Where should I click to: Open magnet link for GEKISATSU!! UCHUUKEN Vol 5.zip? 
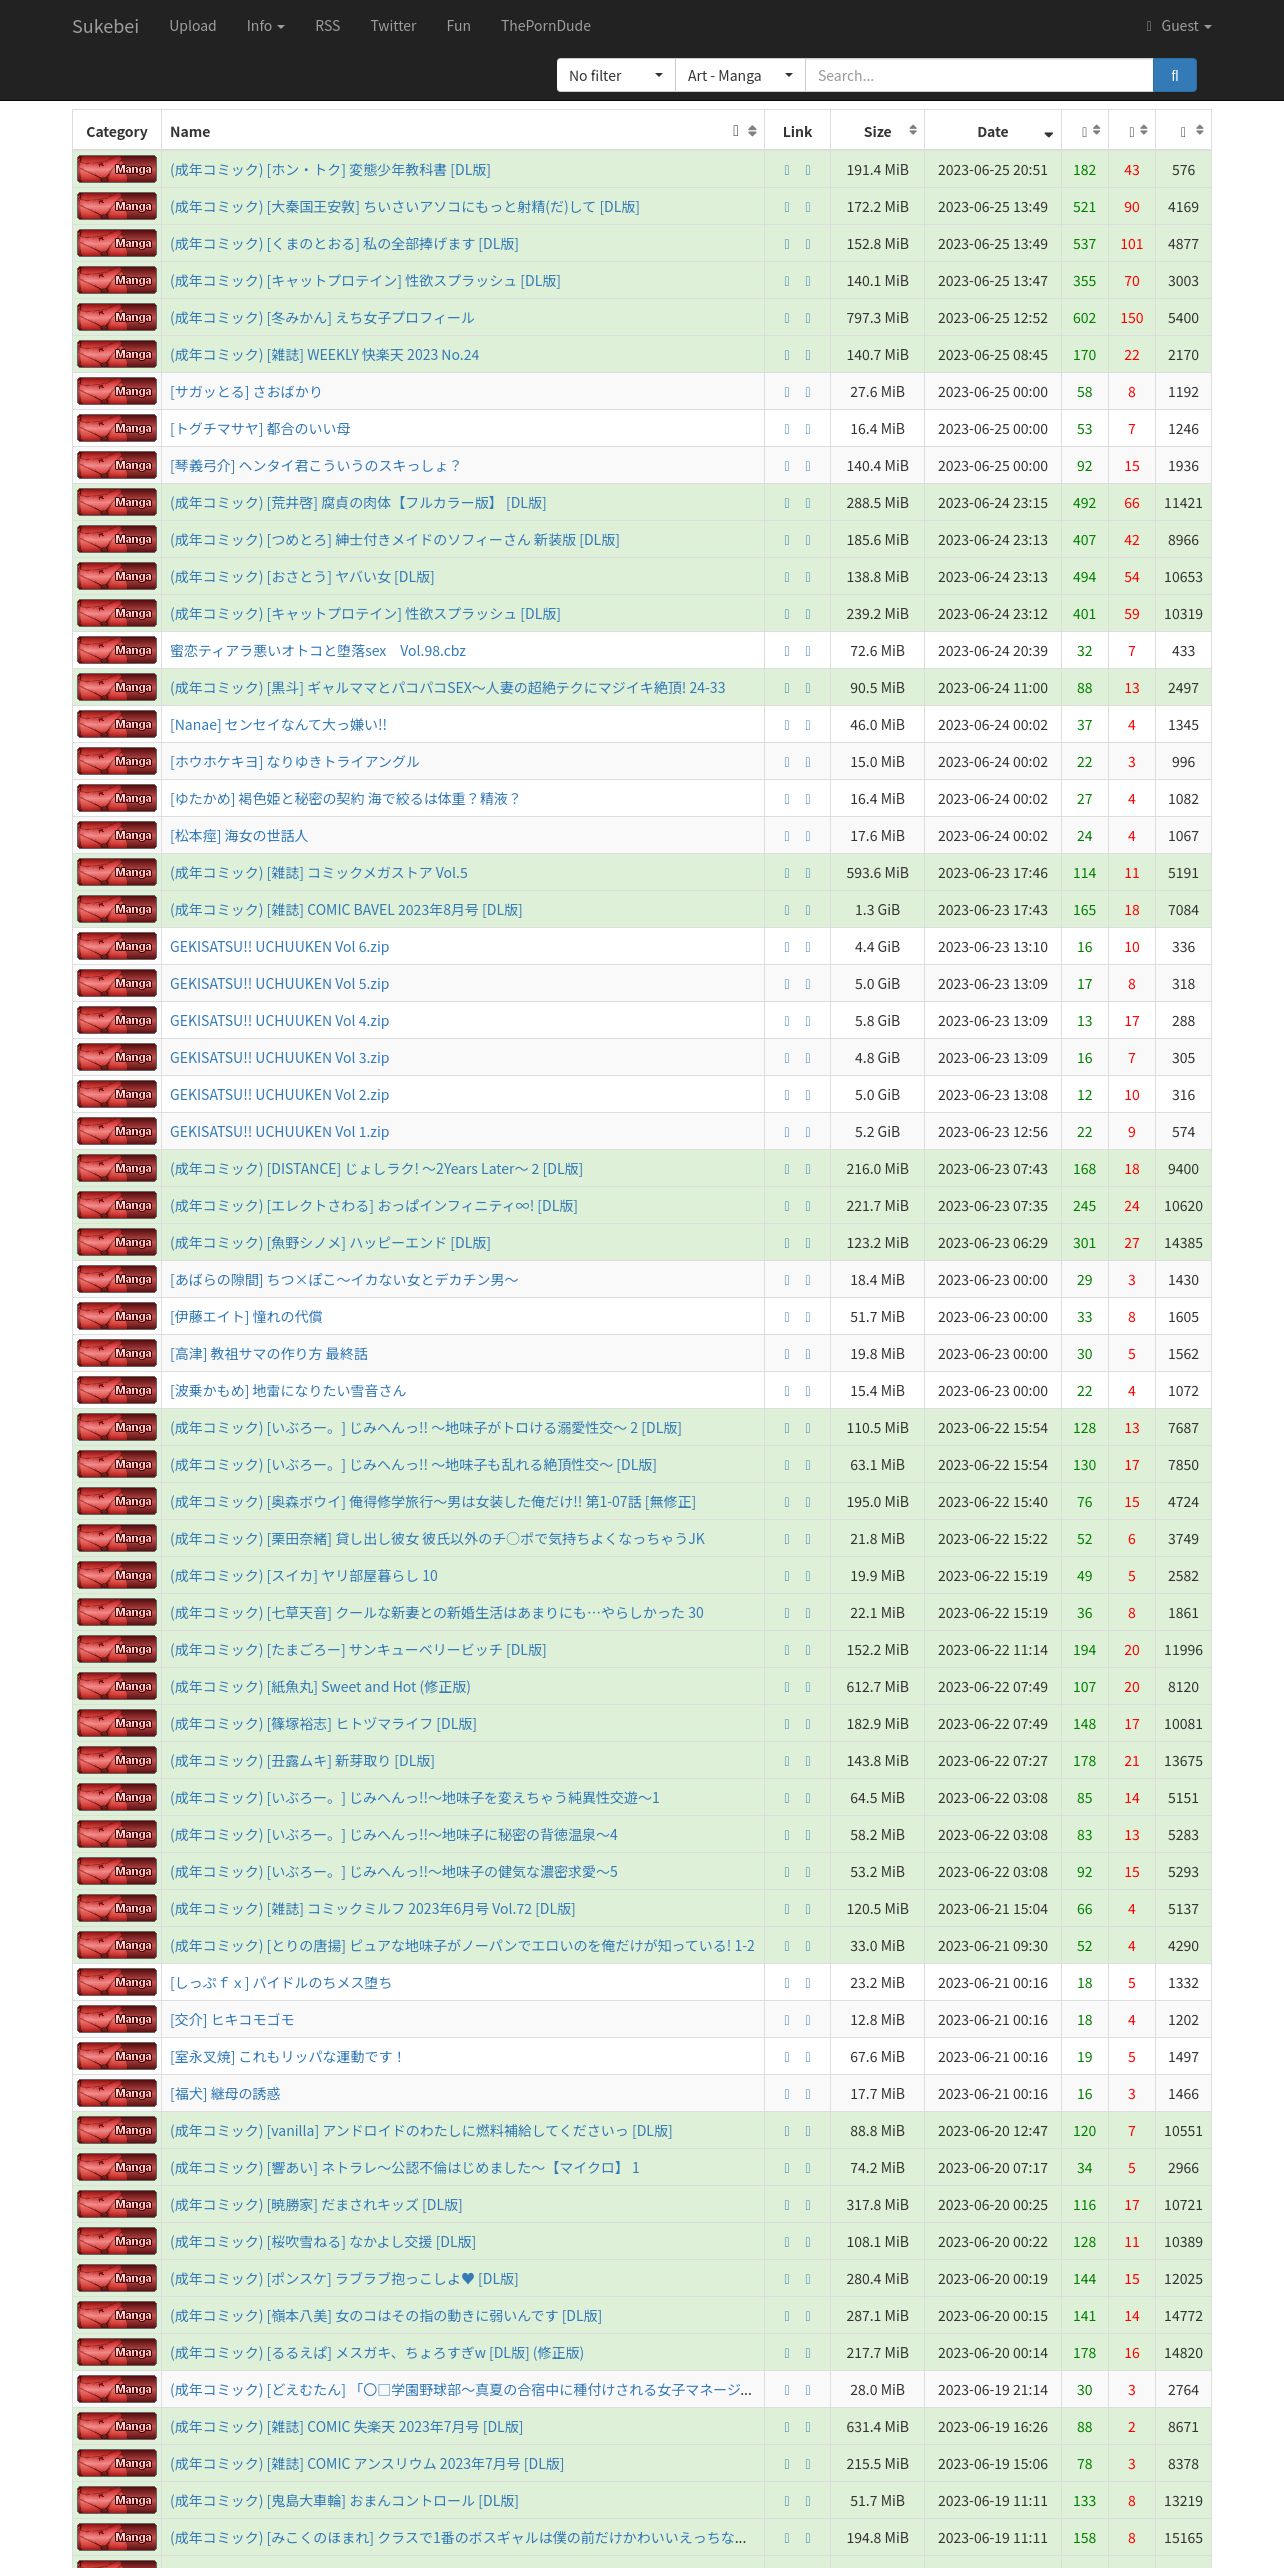pyautogui.click(x=808, y=984)
